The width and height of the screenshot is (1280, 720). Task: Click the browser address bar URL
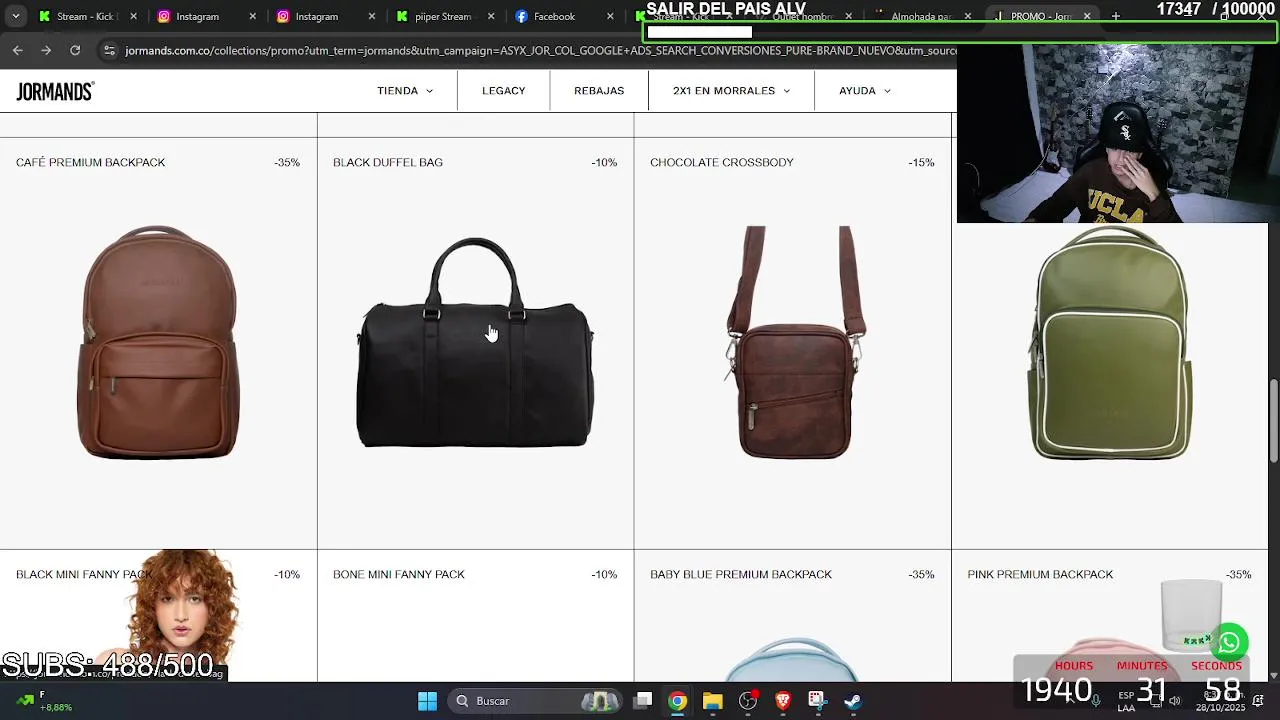click(540, 50)
